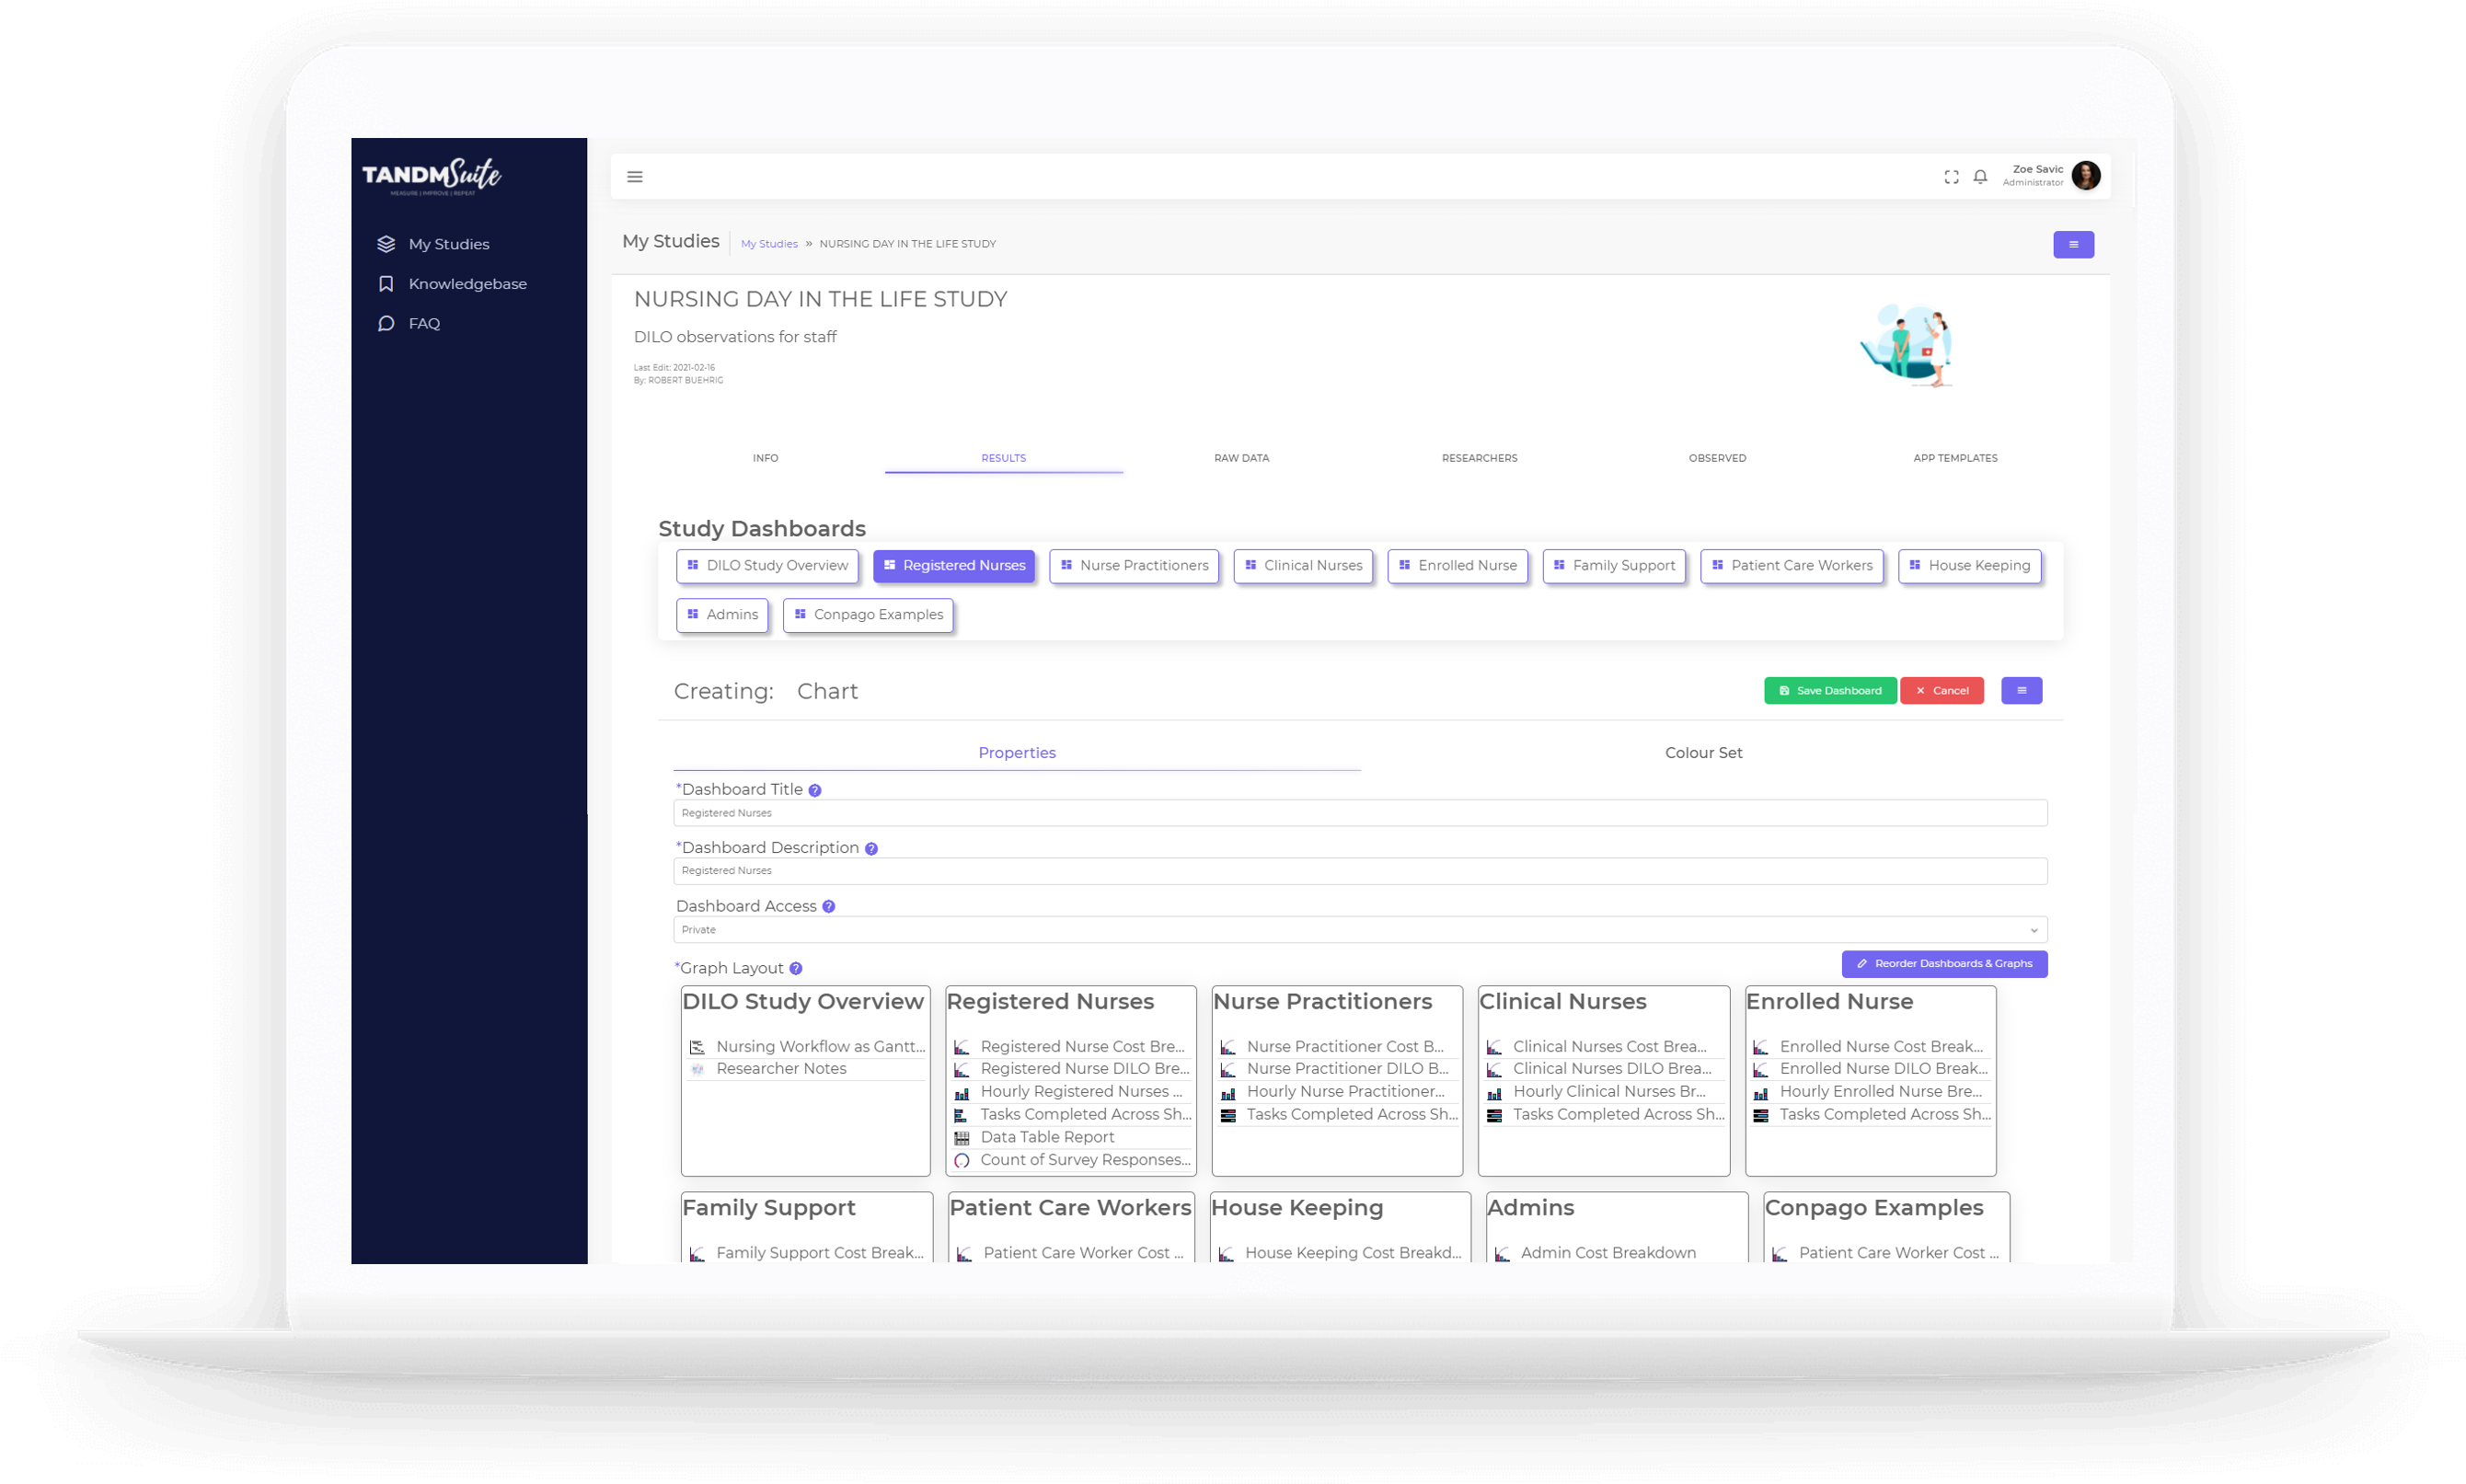Click Reorder Dashboards & Graphs button

1944,964
